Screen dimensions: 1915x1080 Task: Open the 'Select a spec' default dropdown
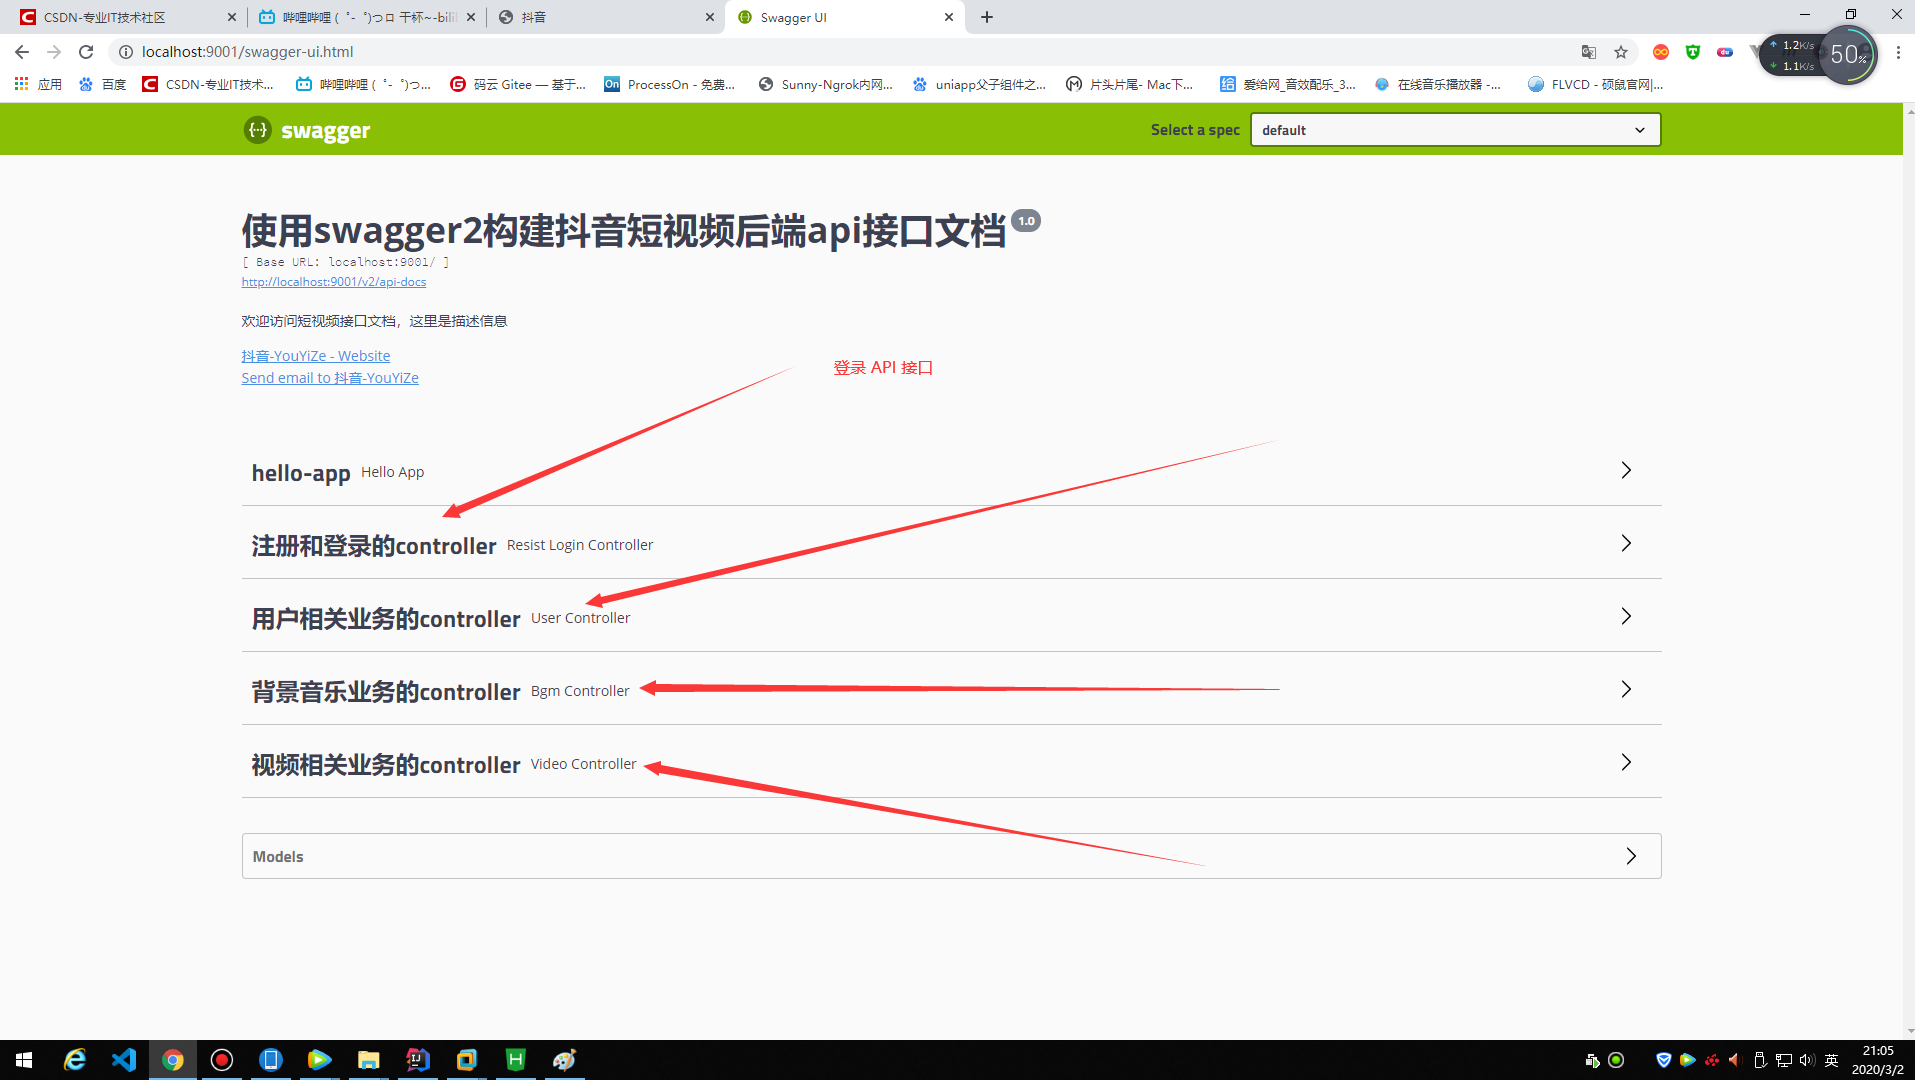[1455, 130]
